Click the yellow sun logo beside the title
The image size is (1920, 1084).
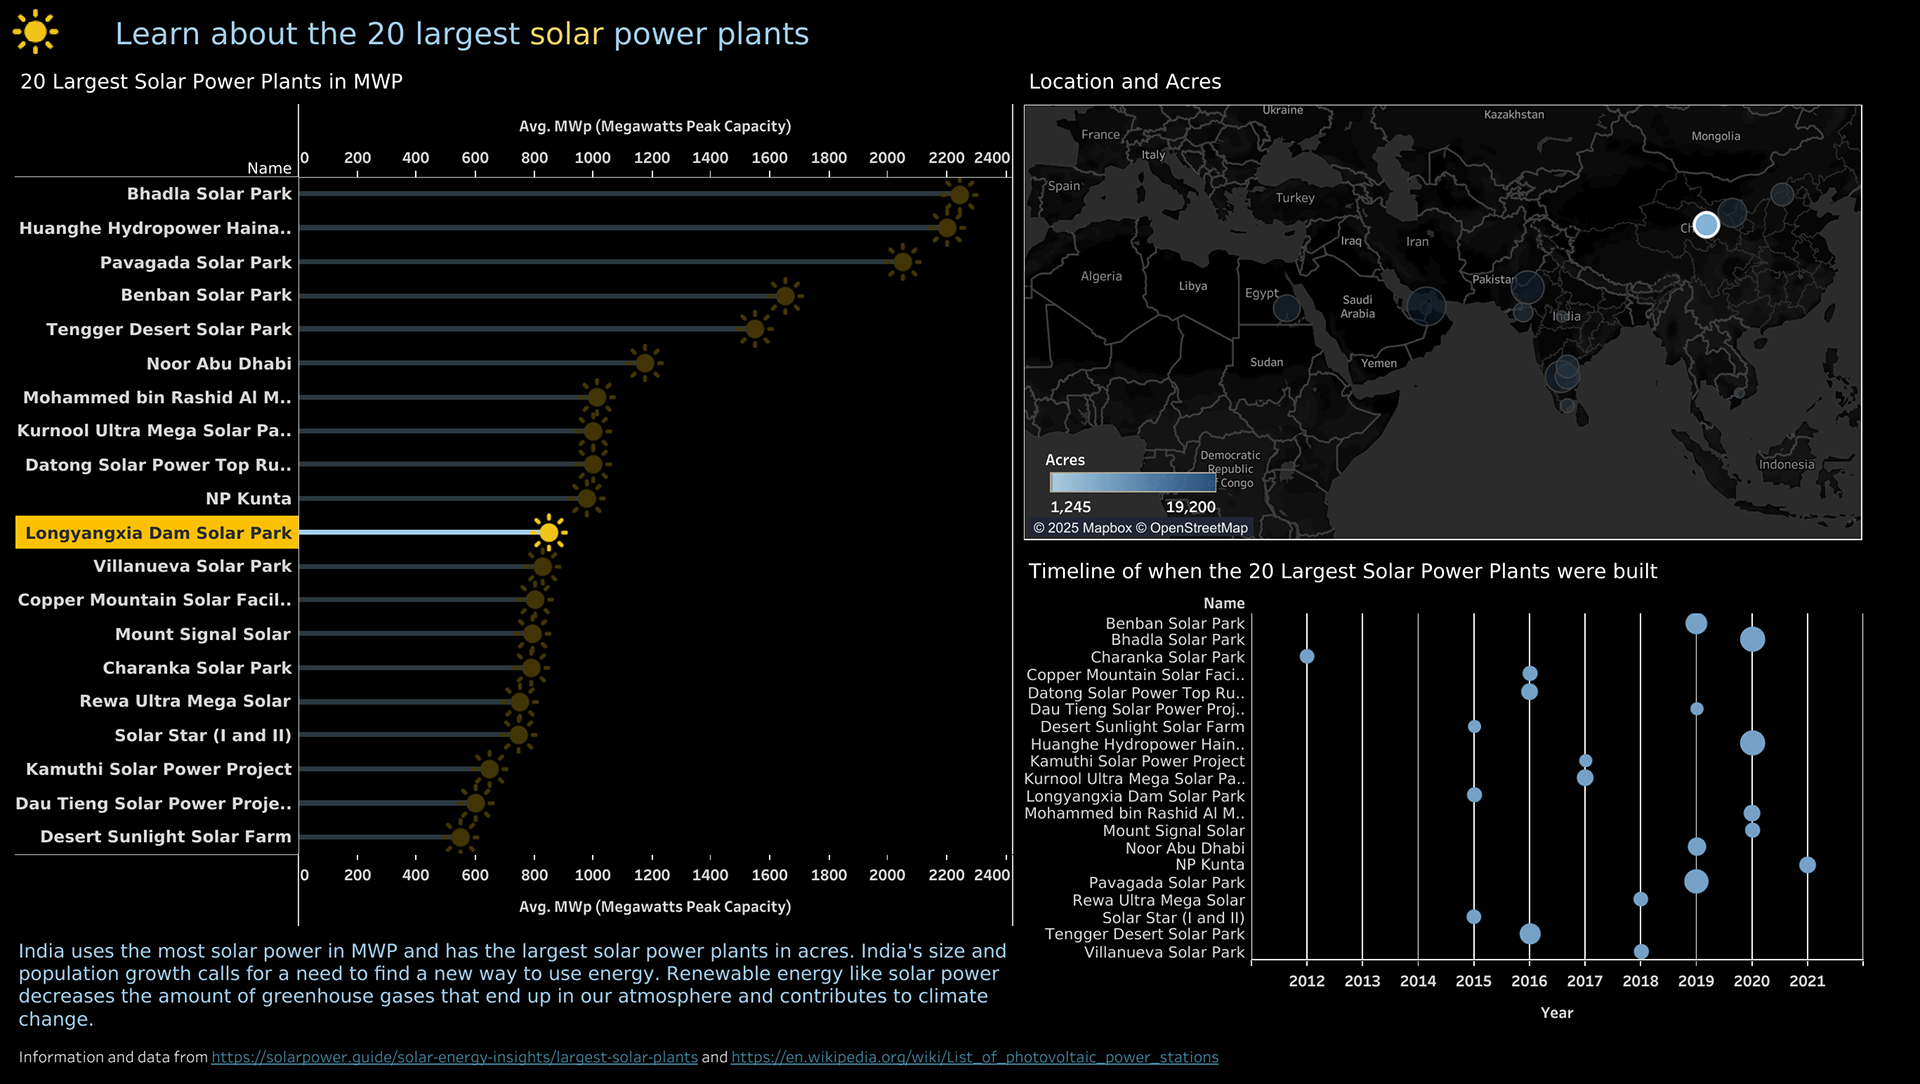35,32
